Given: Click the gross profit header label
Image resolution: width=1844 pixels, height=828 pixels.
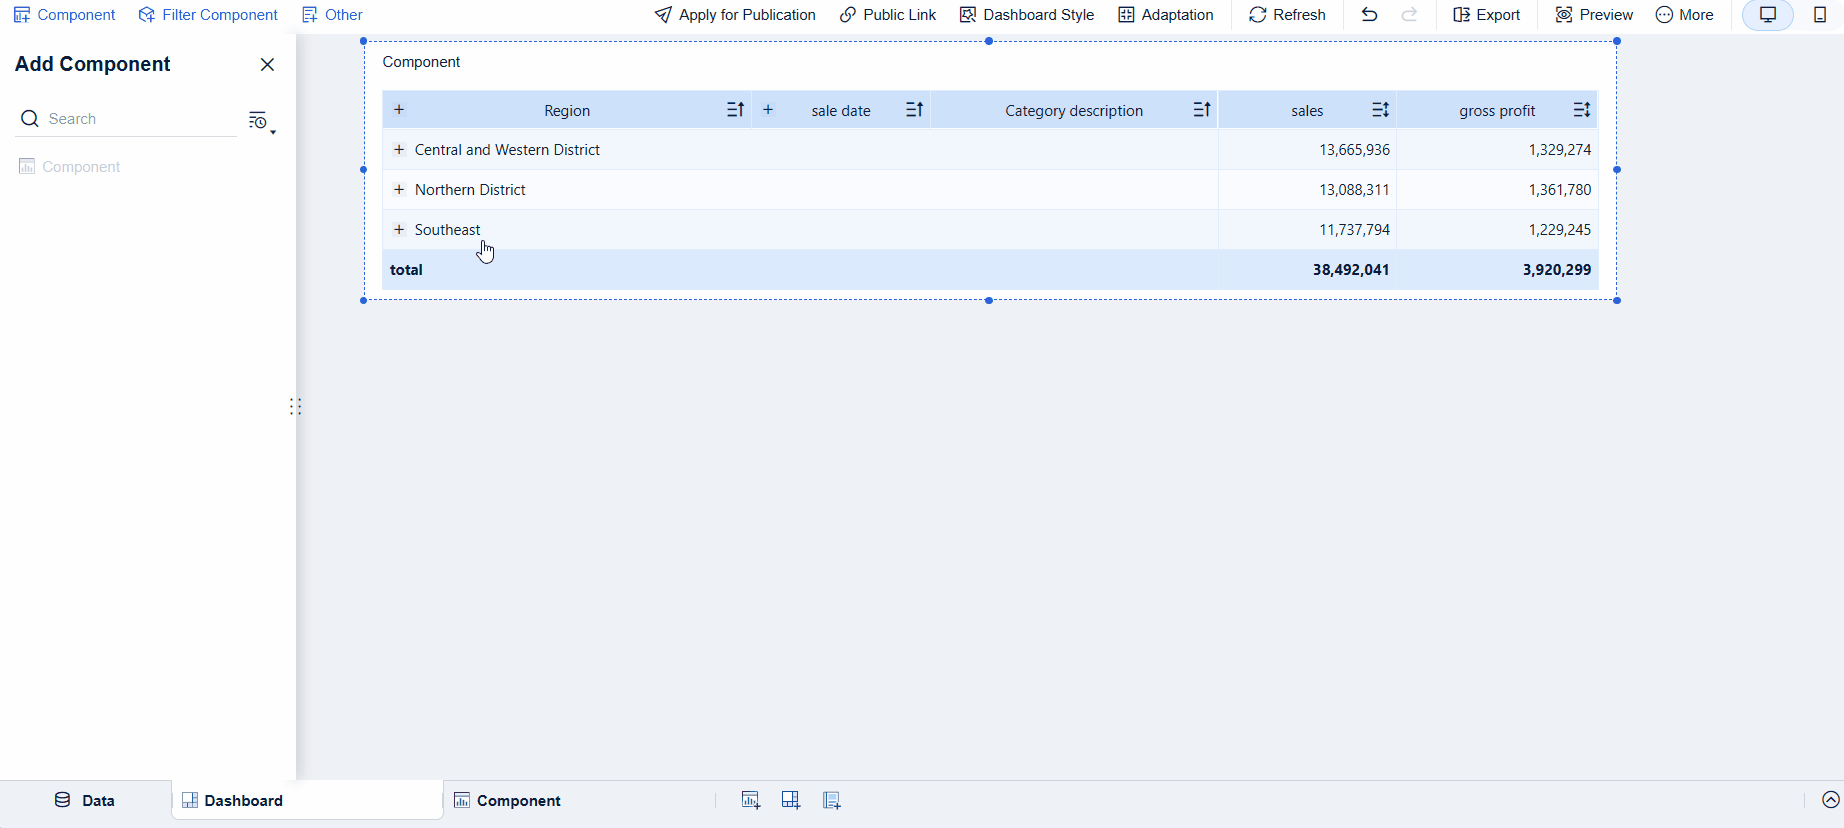Looking at the screenshot, I should pyautogui.click(x=1497, y=111).
